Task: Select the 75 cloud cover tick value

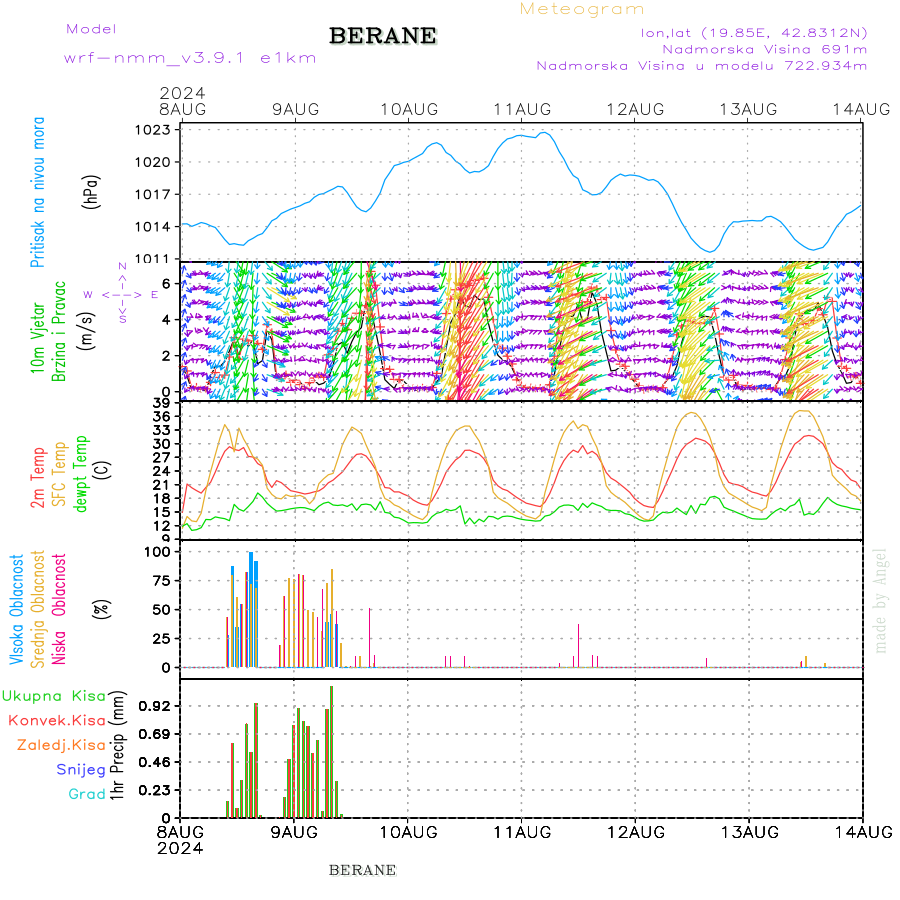Action: coord(162,581)
